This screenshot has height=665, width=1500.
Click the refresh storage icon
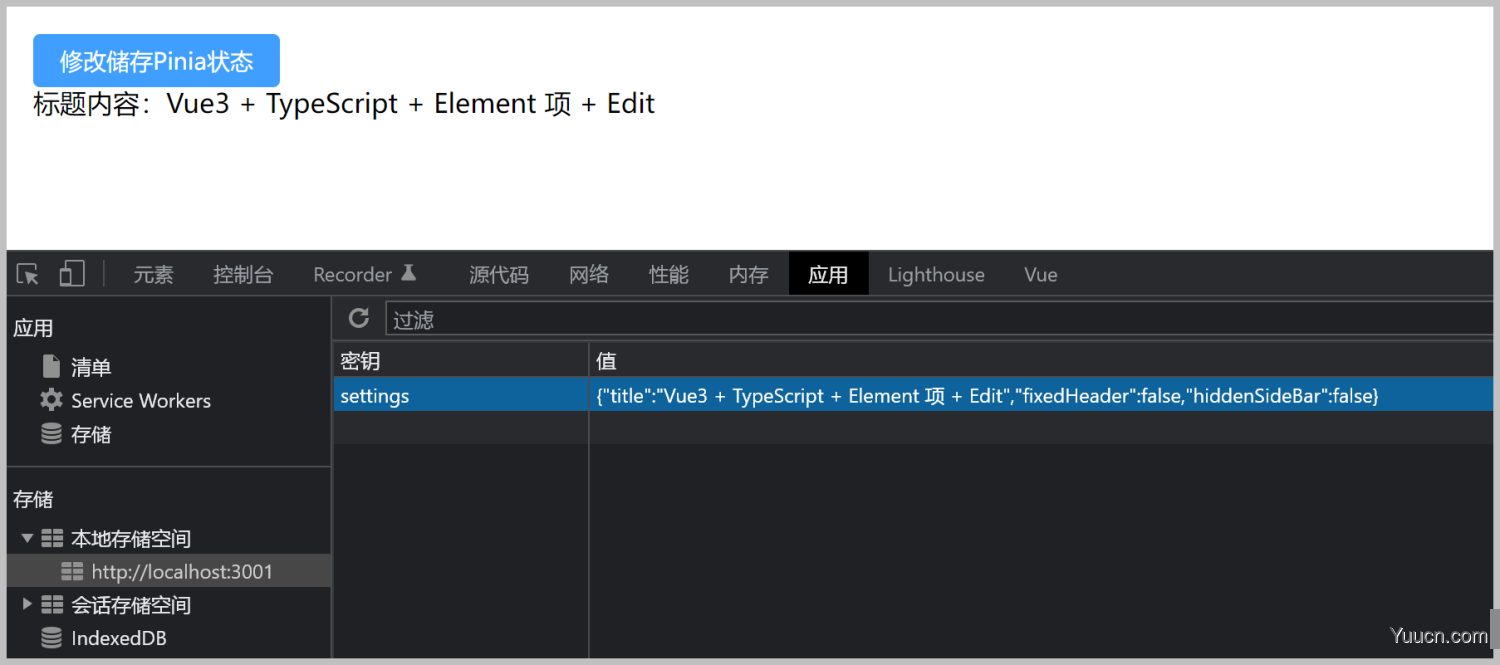358,318
